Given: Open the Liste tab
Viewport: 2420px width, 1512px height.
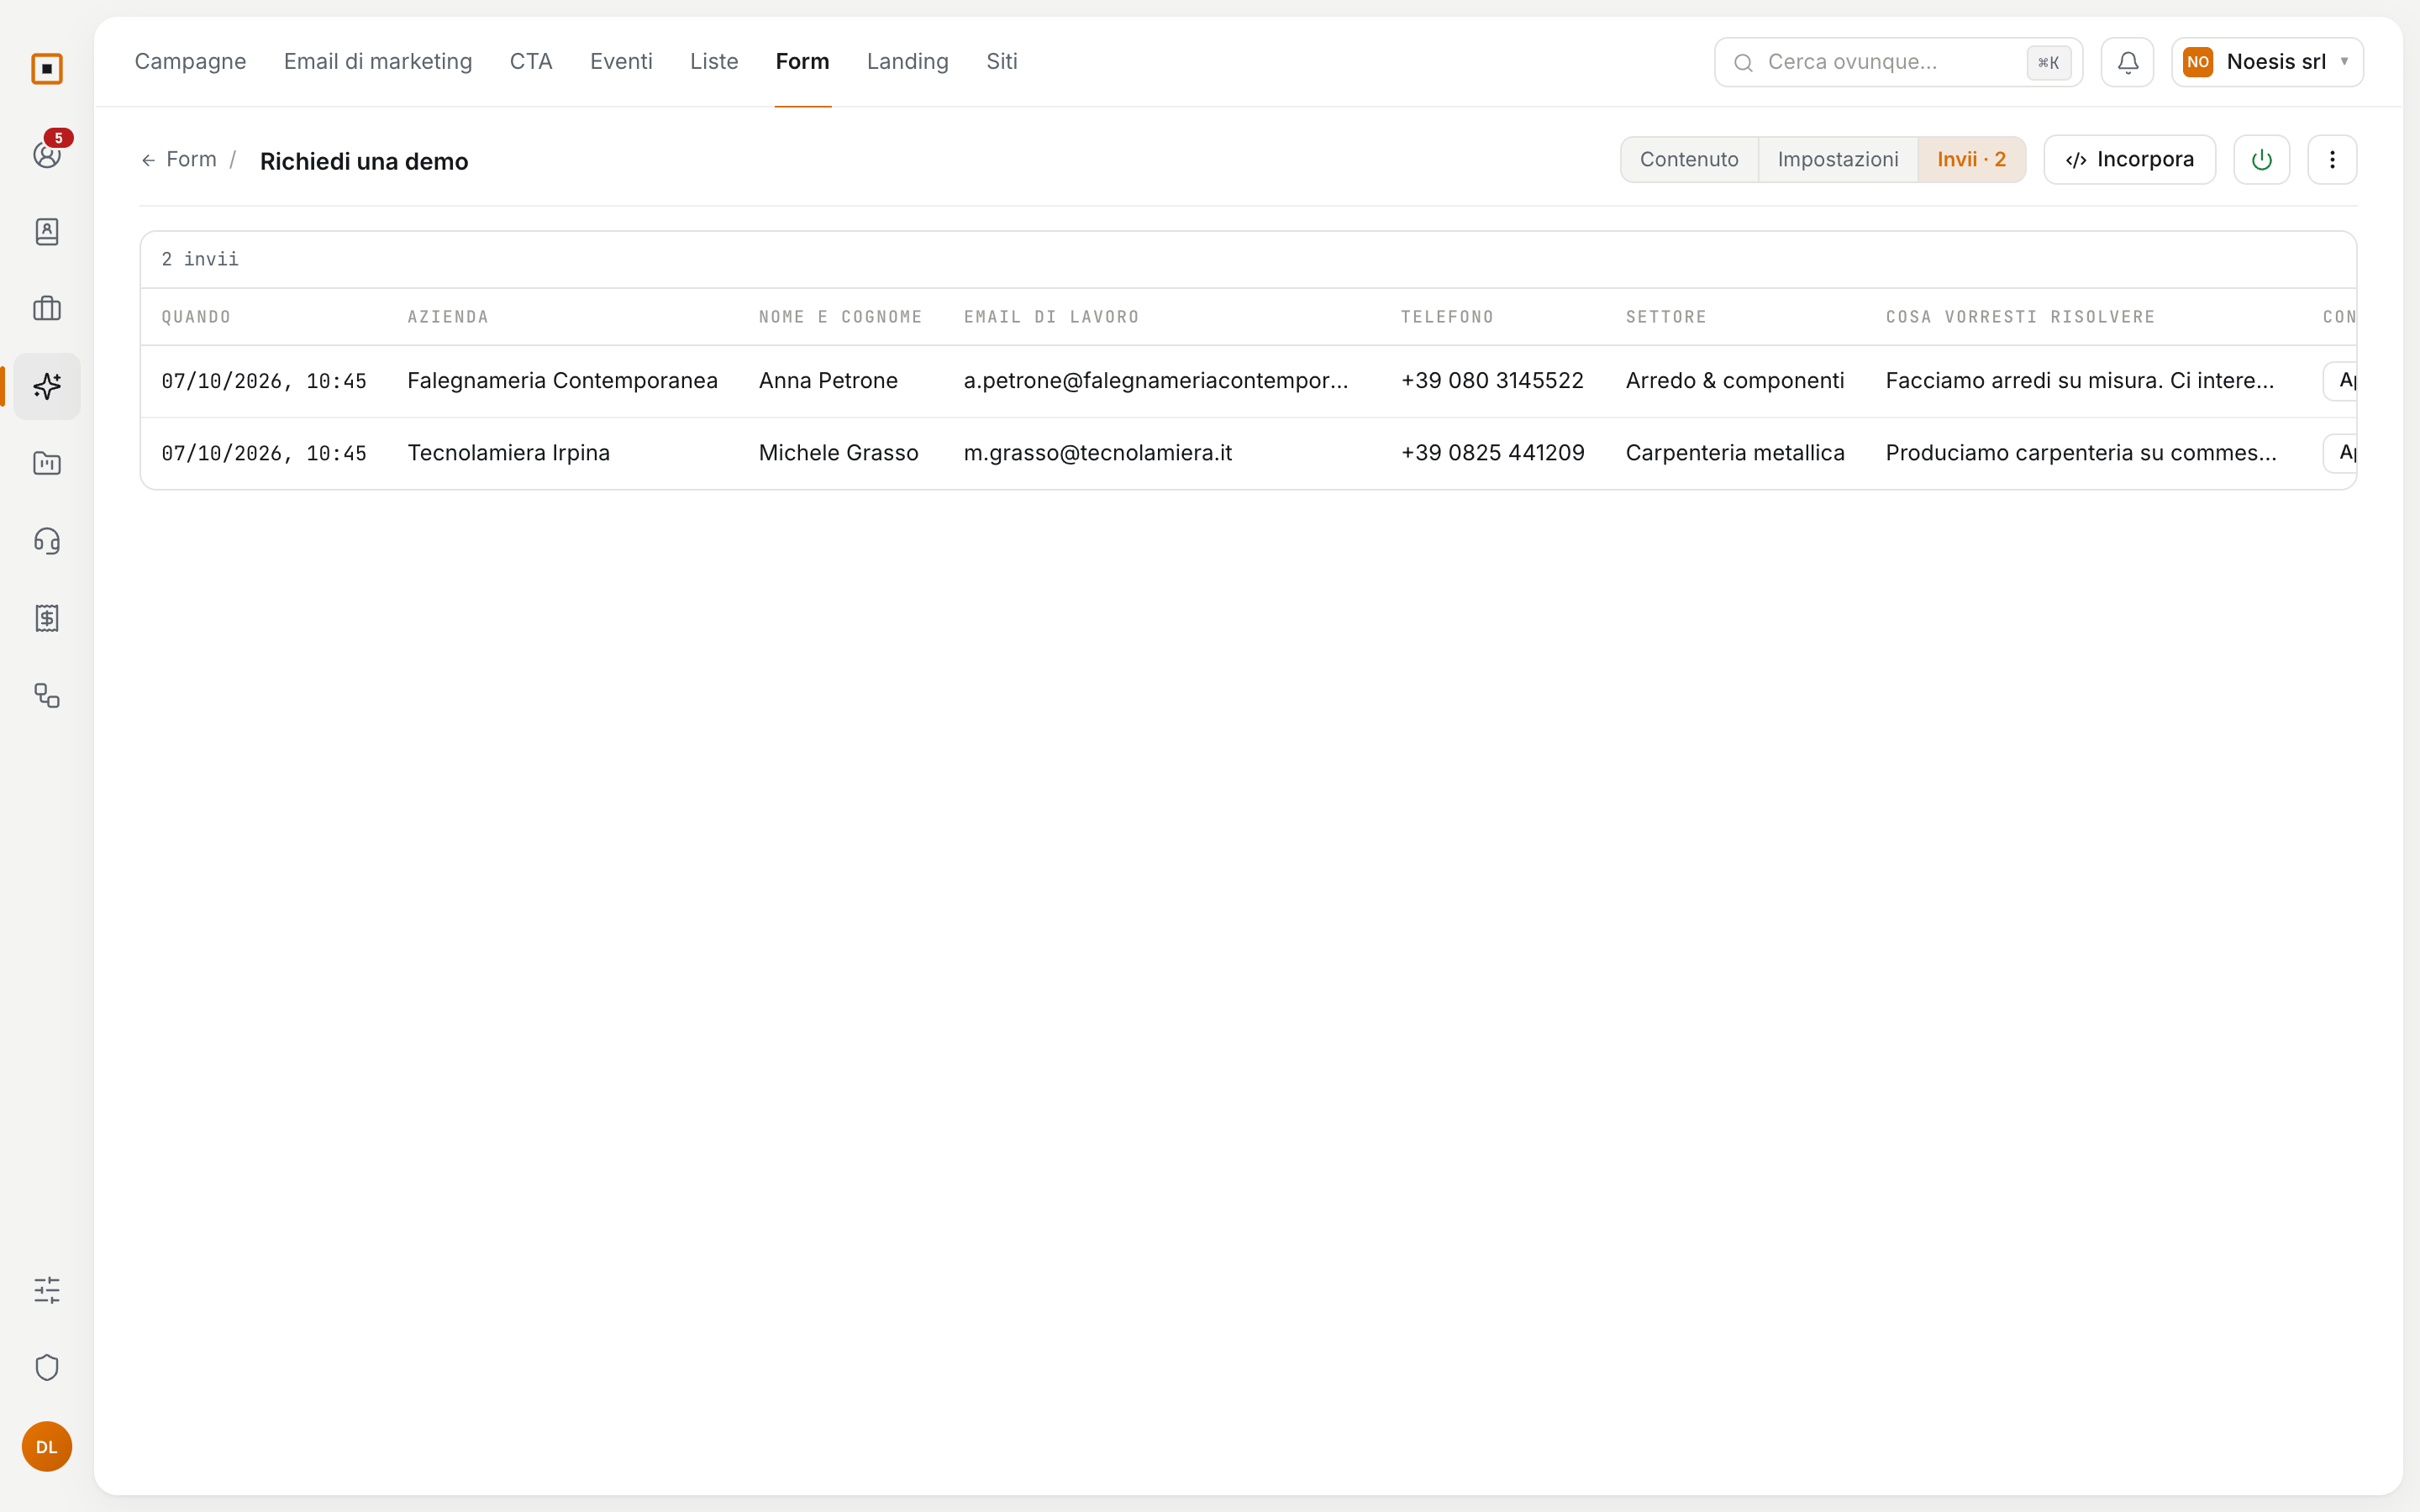Looking at the screenshot, I should pos(714,61).
